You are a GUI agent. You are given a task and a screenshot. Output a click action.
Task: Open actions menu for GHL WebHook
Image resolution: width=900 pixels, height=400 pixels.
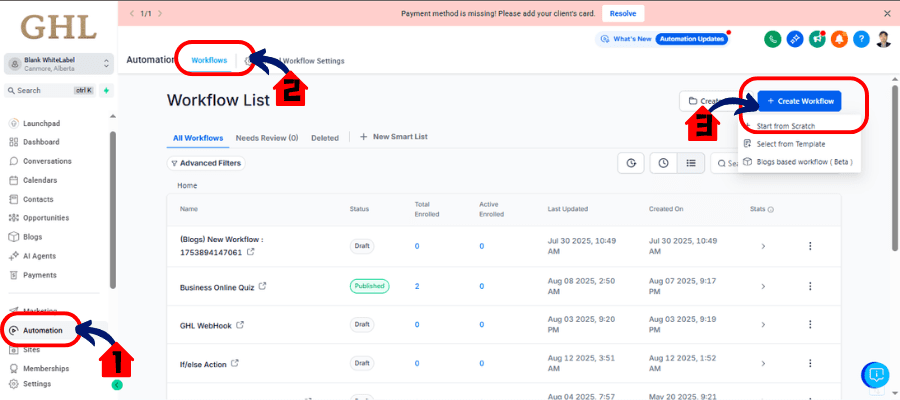pos(810,325)
